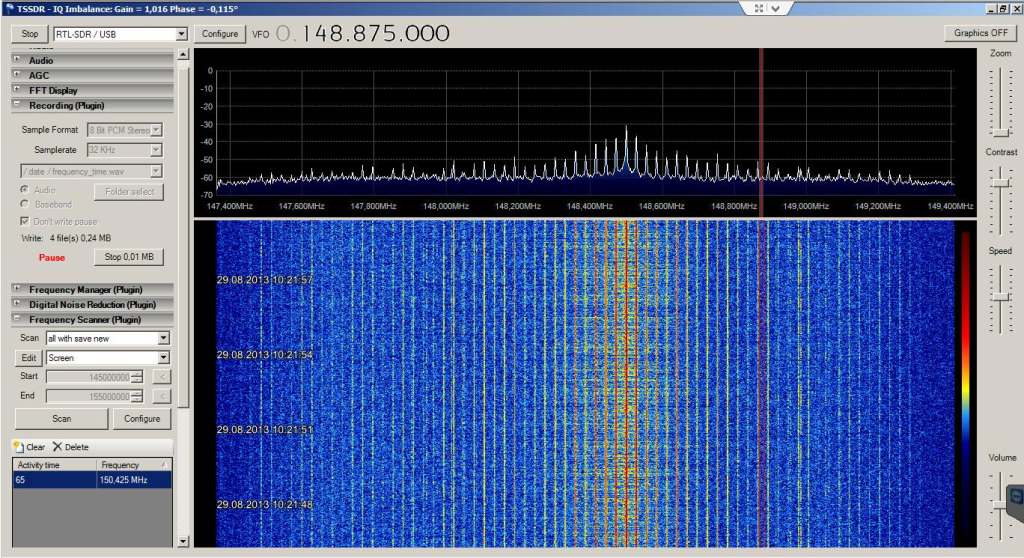Image resolution: width=1024 pixels, height=558 pixels.
Task: Click the red Pause label
Action: coord(52,257)
